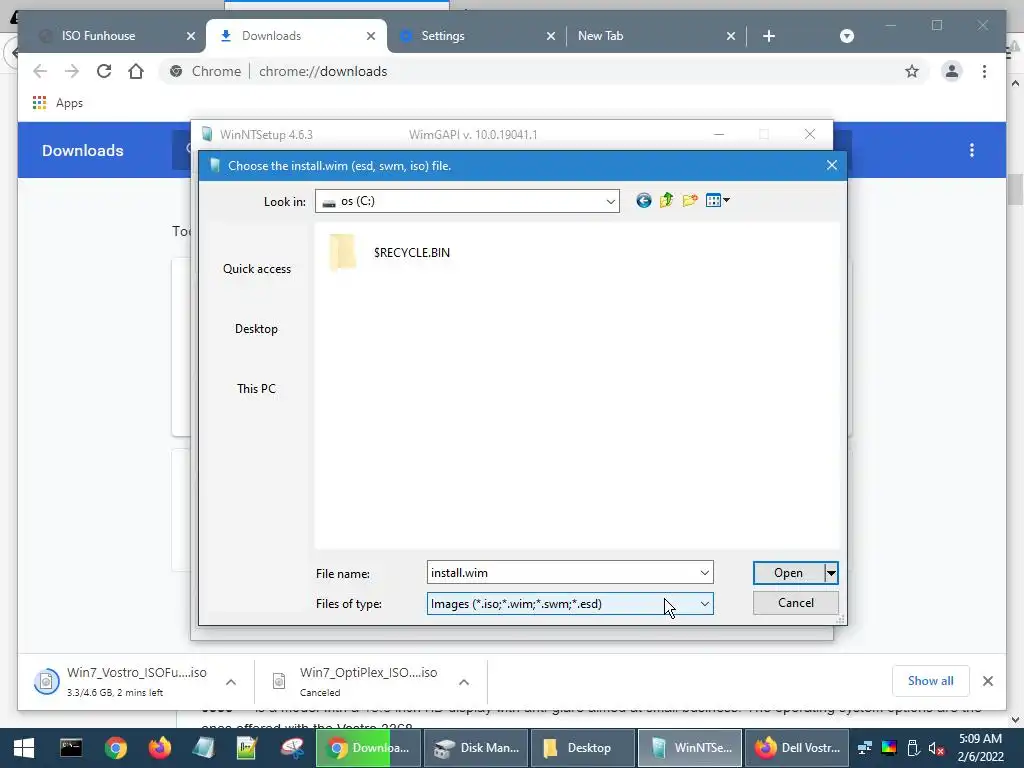Go to Chrome home page
1024x768 pixels.
click(x=136, y=71)
